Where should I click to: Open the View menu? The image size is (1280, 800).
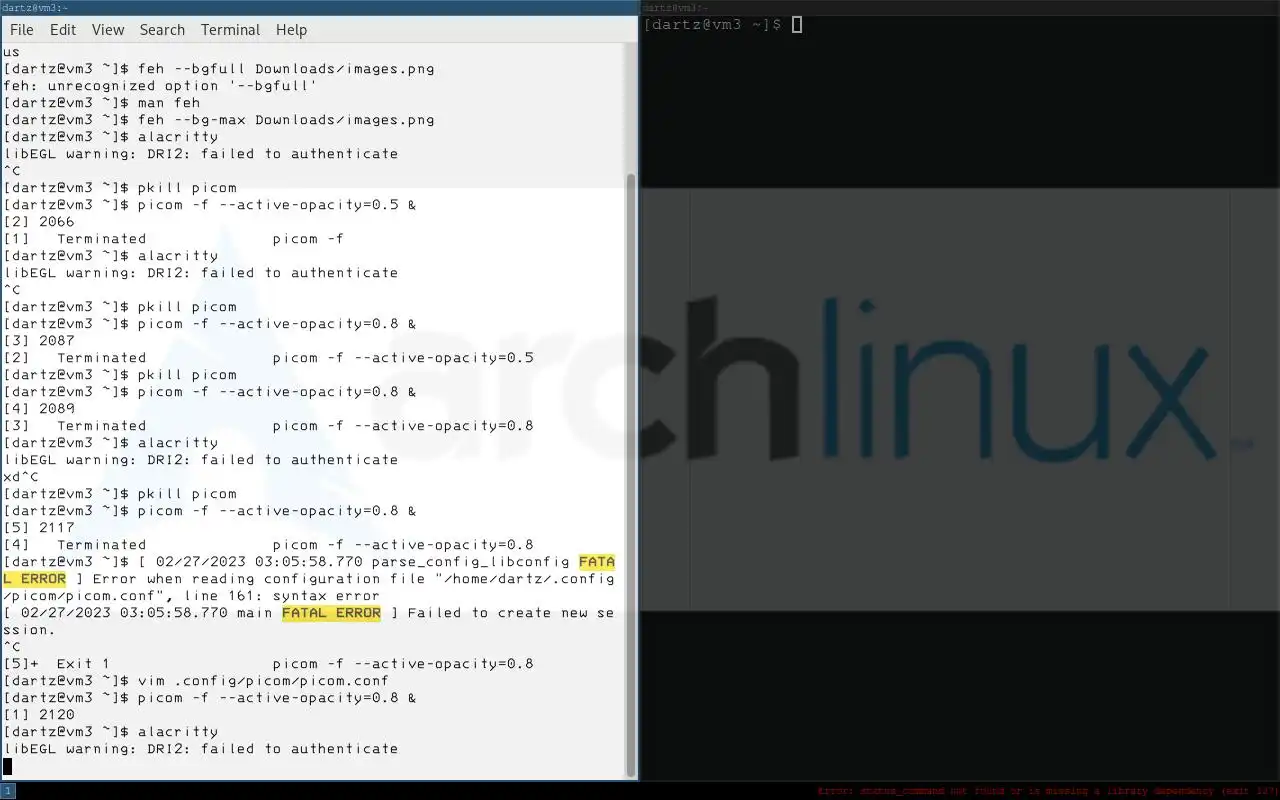pyautogui.click(x=108, y=30)
